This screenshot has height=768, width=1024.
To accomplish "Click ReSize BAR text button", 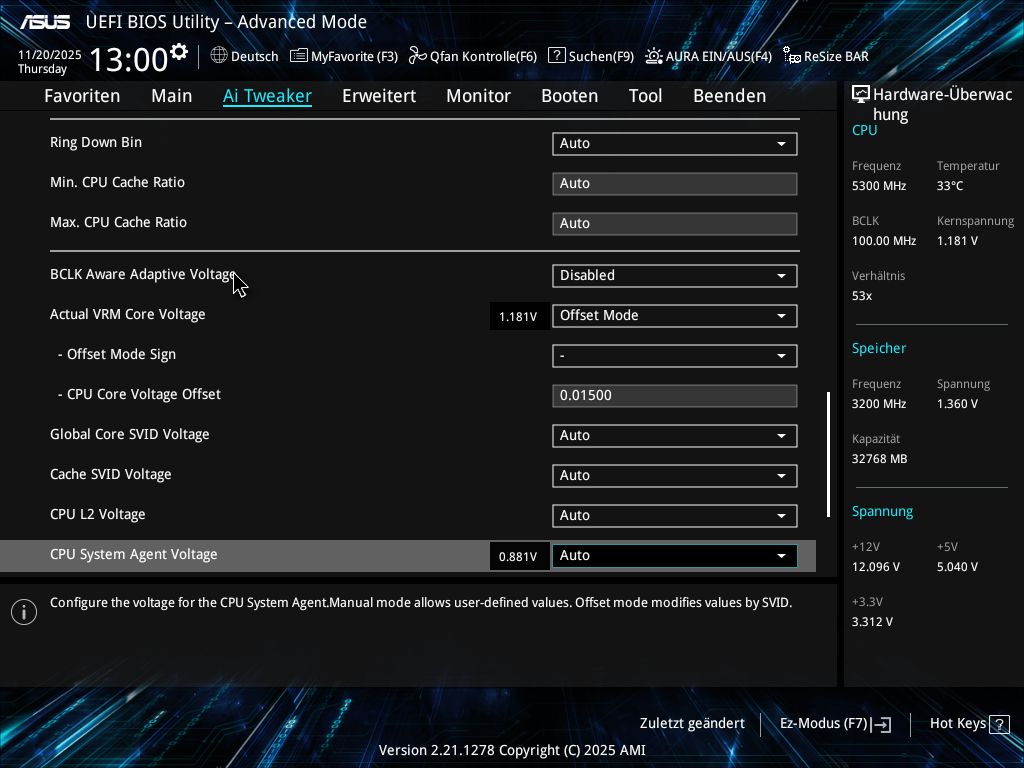I will pyautogui.click(x=836, y=57).
